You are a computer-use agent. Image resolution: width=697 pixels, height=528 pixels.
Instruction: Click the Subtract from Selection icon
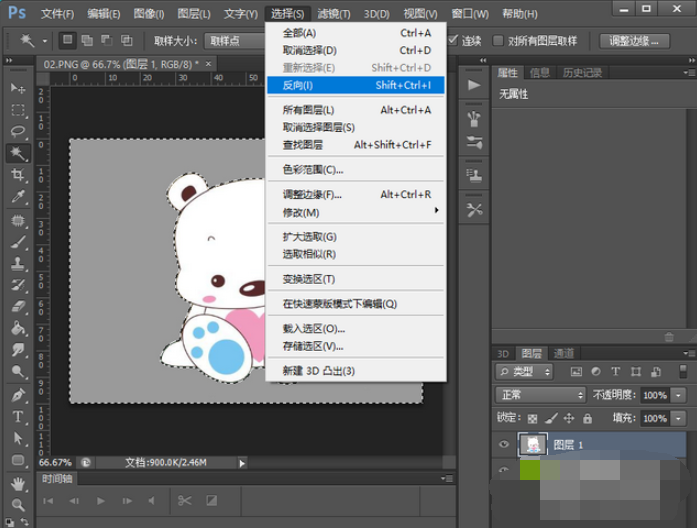click(107, 40)
